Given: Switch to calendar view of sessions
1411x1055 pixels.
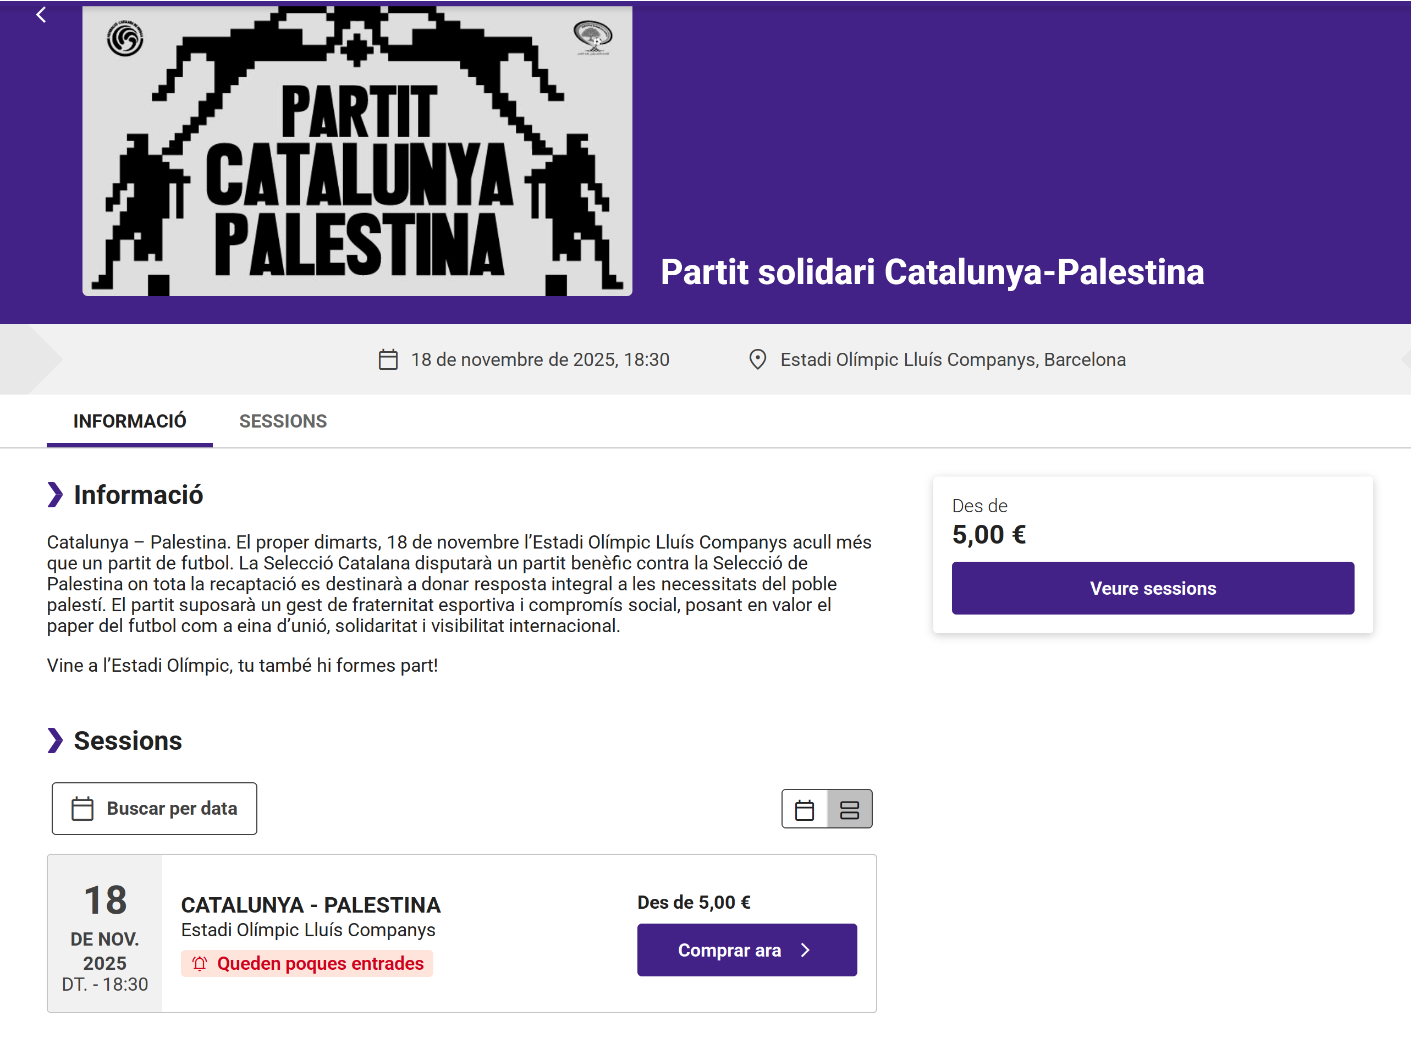Looking at the screenshot, I should pyautogui.click(x=805, y=810).
